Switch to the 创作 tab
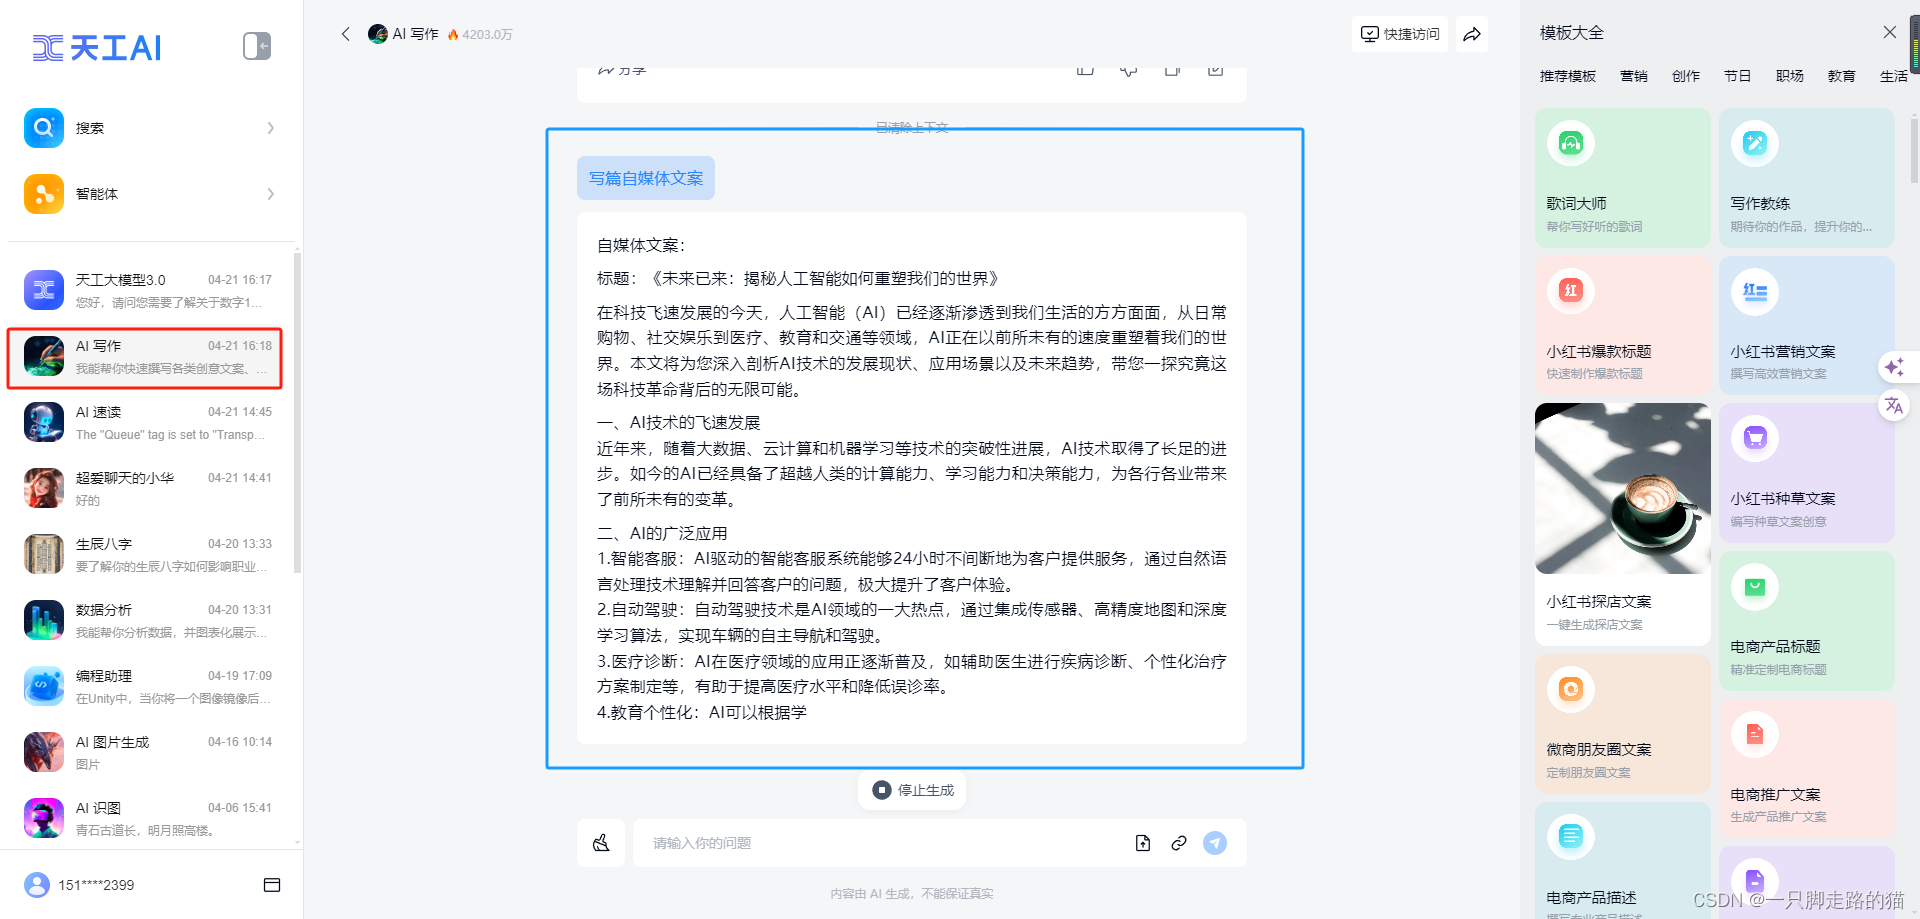1920x919 pixels. click(x=1686, y=76)
